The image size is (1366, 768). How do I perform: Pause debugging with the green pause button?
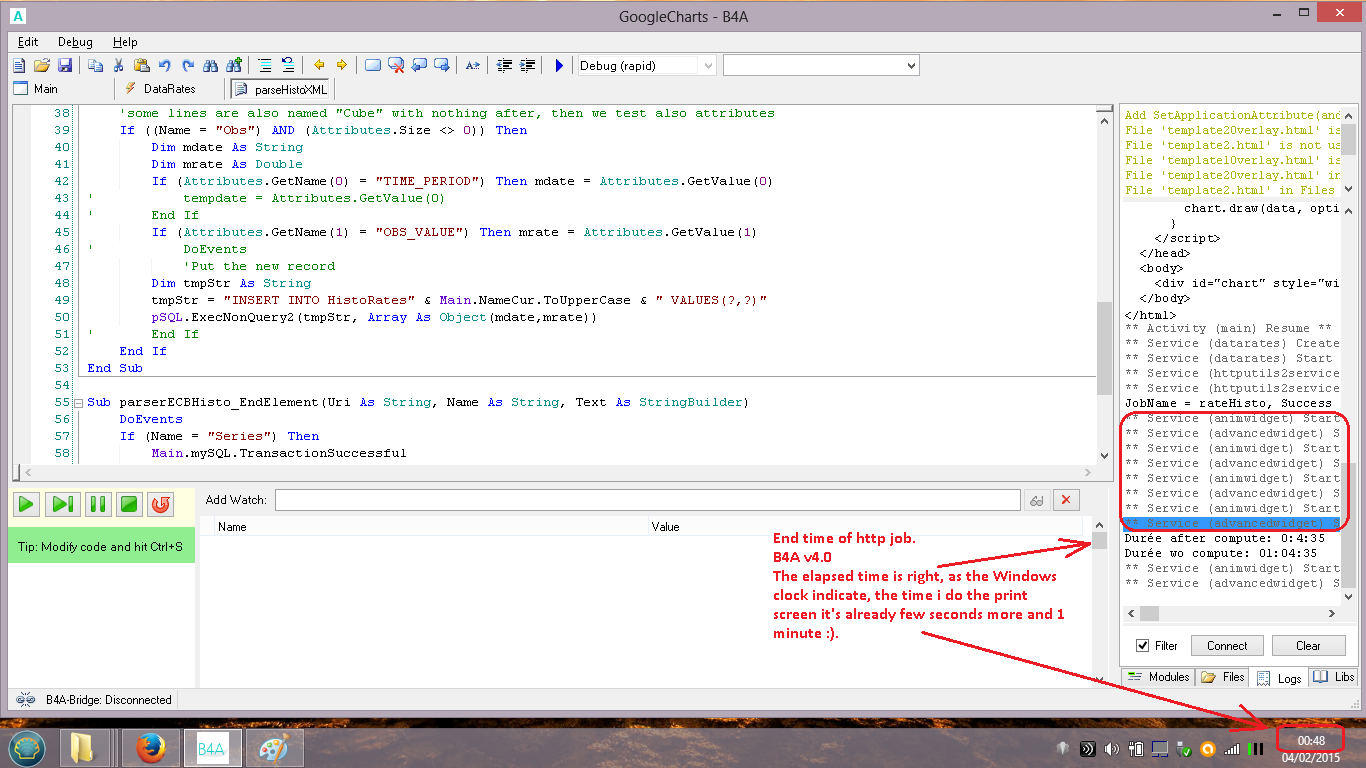pos(97,504)
